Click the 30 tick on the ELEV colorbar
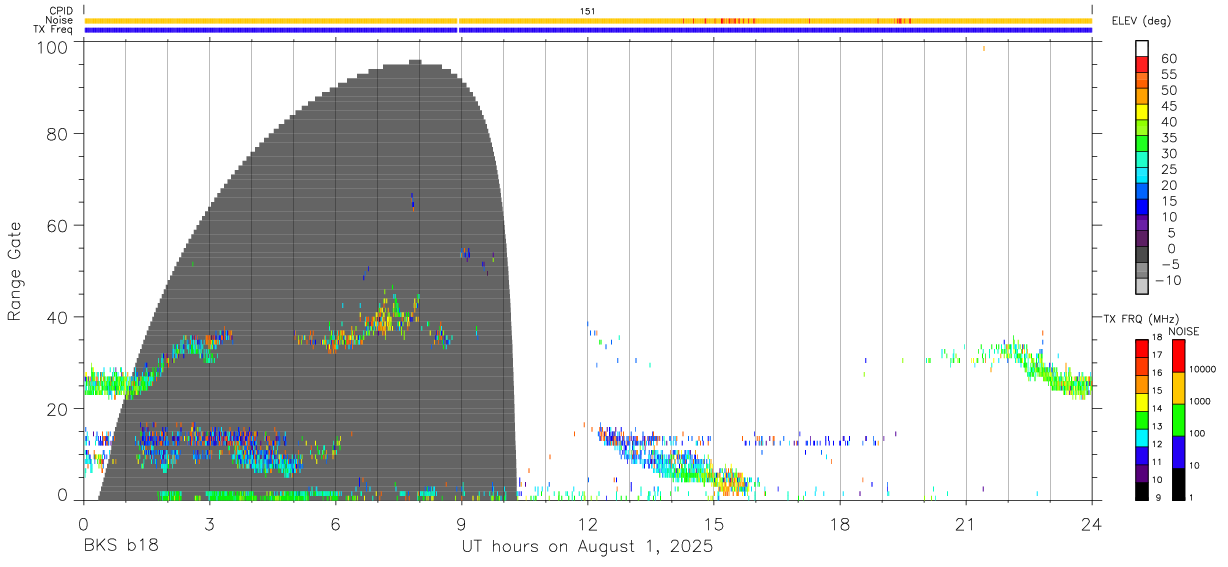1228x567 pixels. 1168,154
